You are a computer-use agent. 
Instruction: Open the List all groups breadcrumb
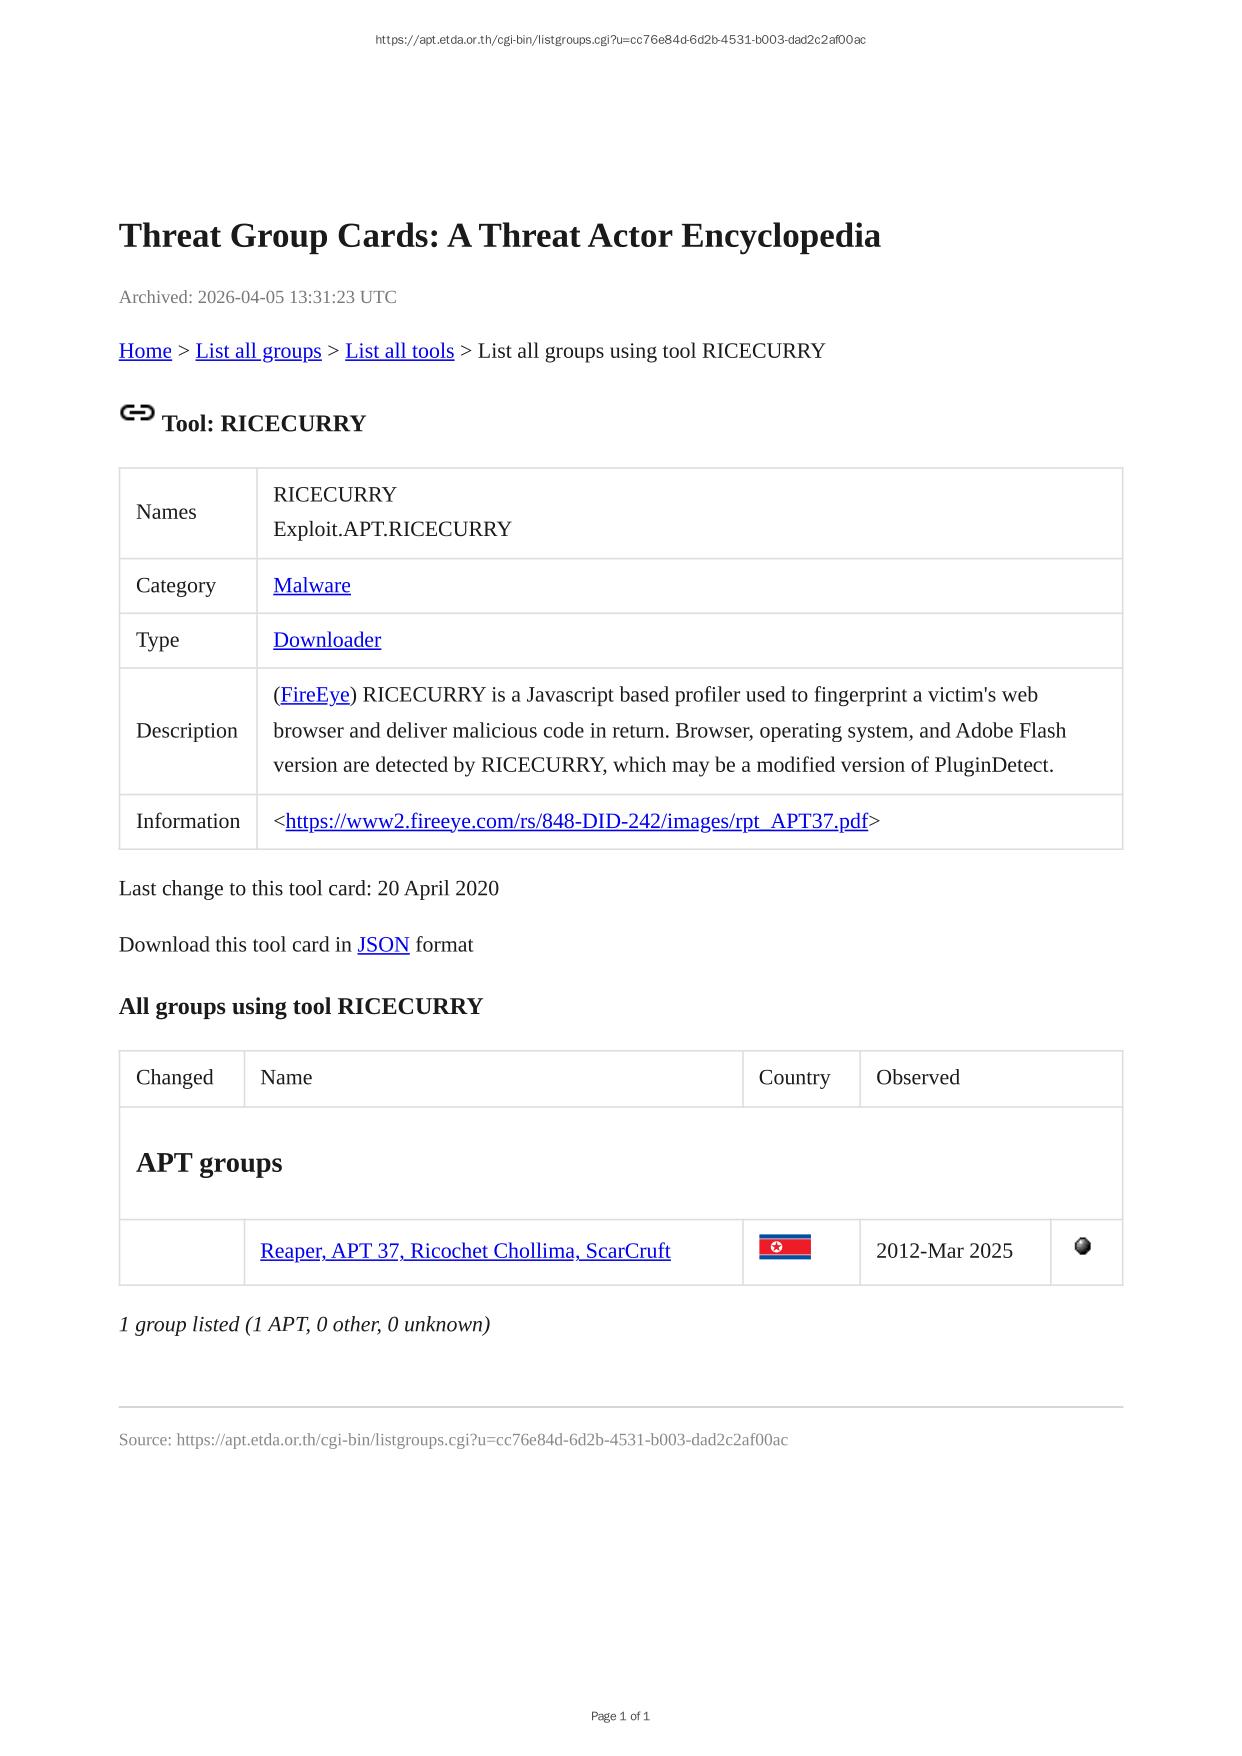pos(258,351)
